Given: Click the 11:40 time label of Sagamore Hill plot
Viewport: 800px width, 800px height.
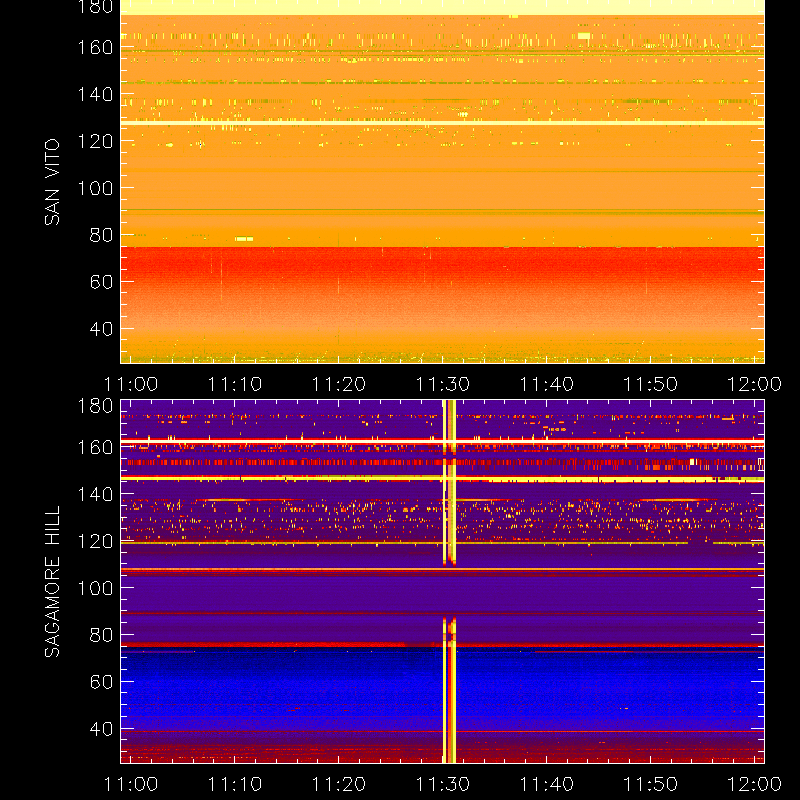Looking at the screenshot, I should click(x=546, y=784).
